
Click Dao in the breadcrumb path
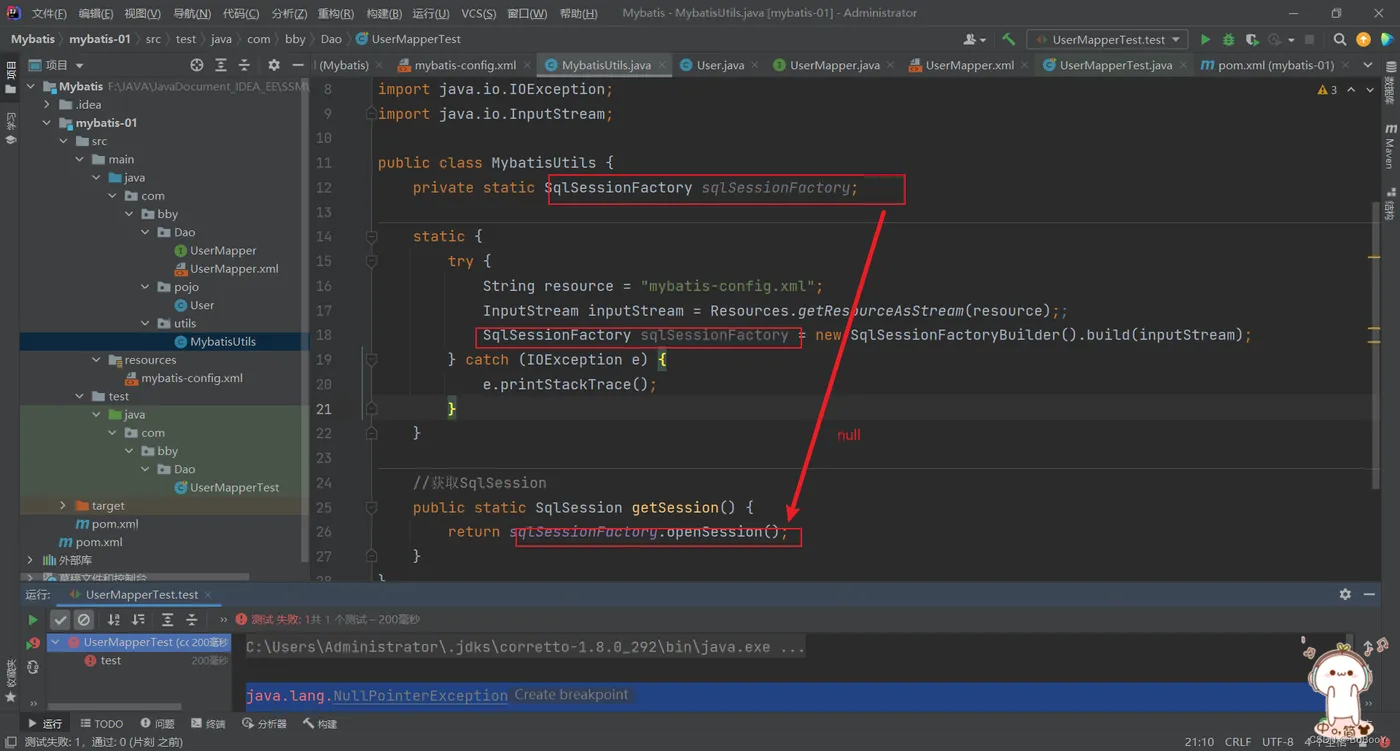click(331, 39)
